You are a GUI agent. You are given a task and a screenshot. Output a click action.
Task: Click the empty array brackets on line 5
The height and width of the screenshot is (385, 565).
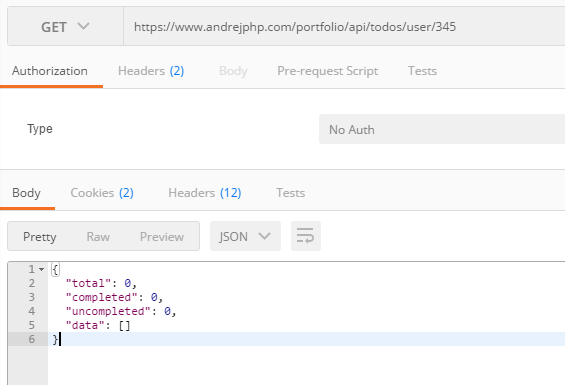click(x=124, y=326)
